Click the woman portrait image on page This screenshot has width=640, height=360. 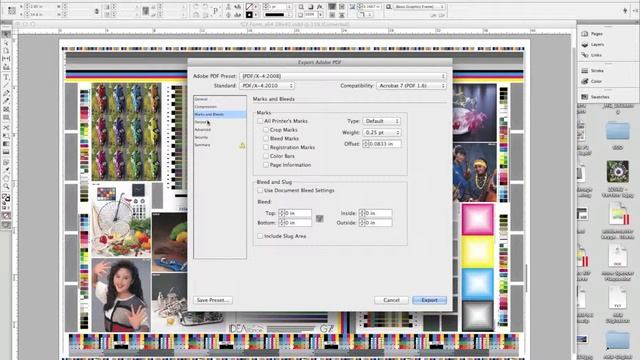pos(121,295)
